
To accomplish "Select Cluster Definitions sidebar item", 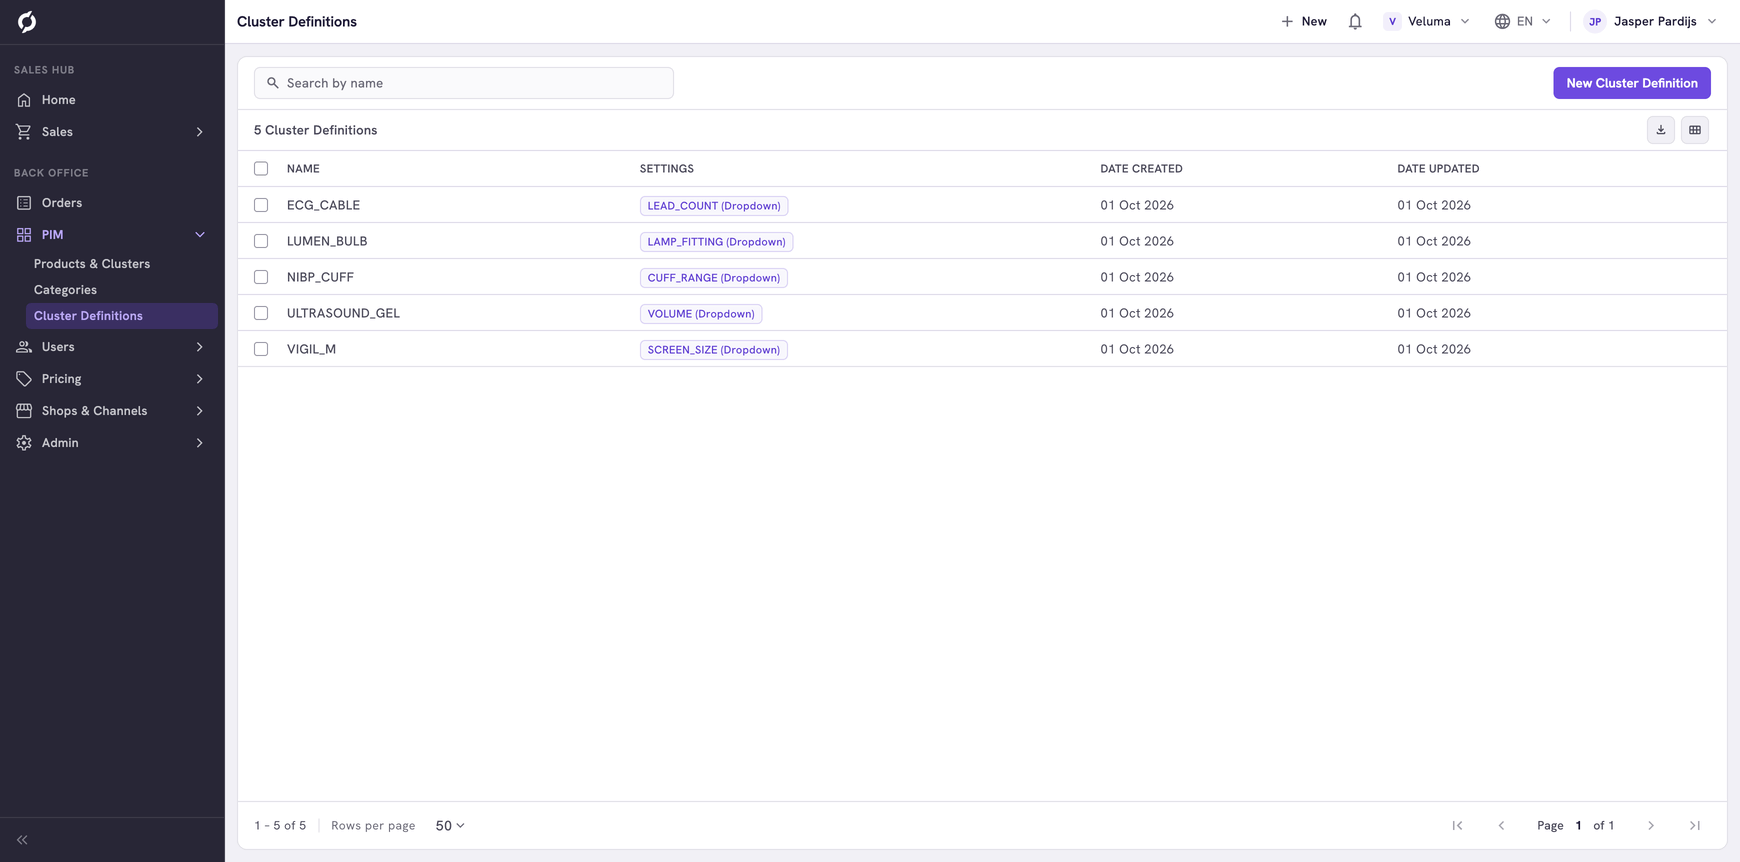I will [122, 316].
